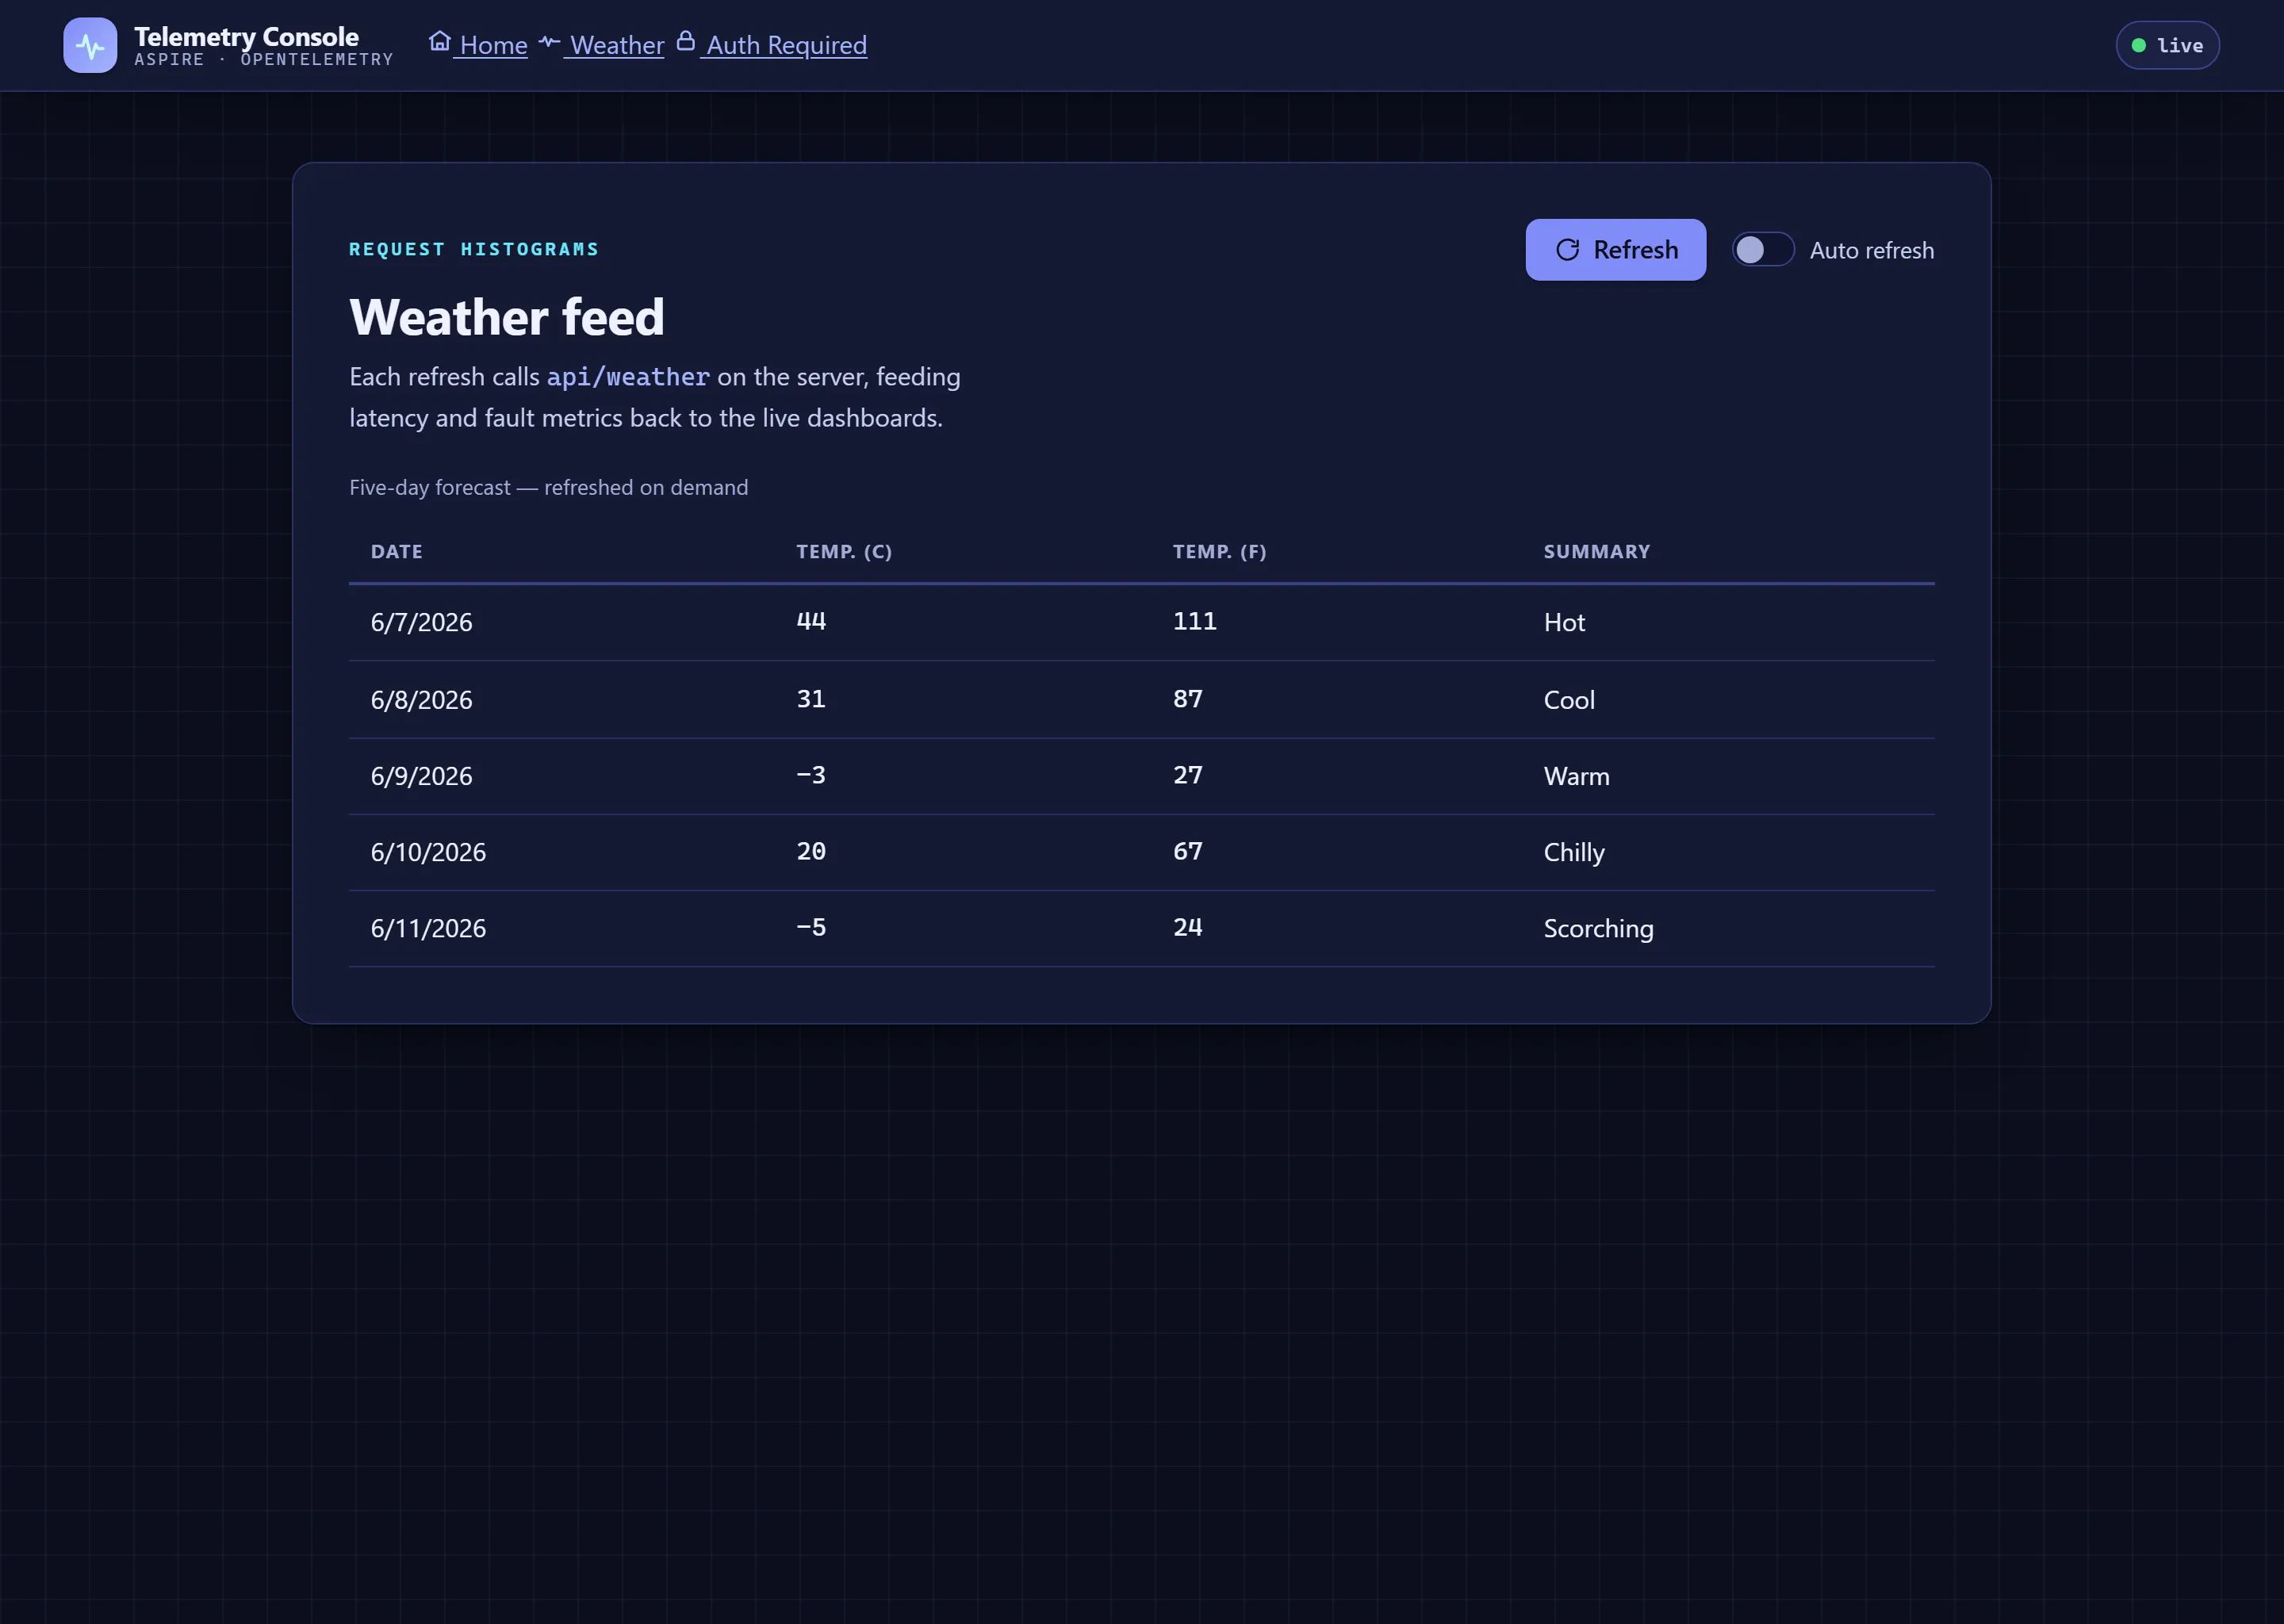Select the 6/7/2026 date cell

tap(421, 623)
